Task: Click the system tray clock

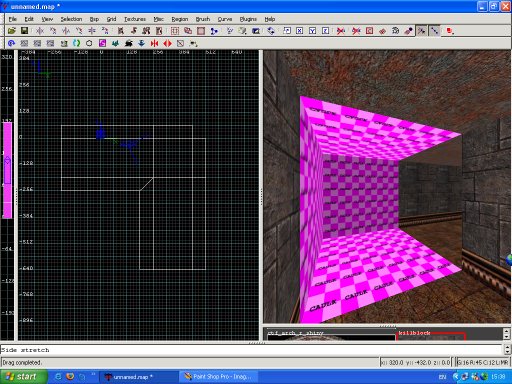Action: pos(498,377)
